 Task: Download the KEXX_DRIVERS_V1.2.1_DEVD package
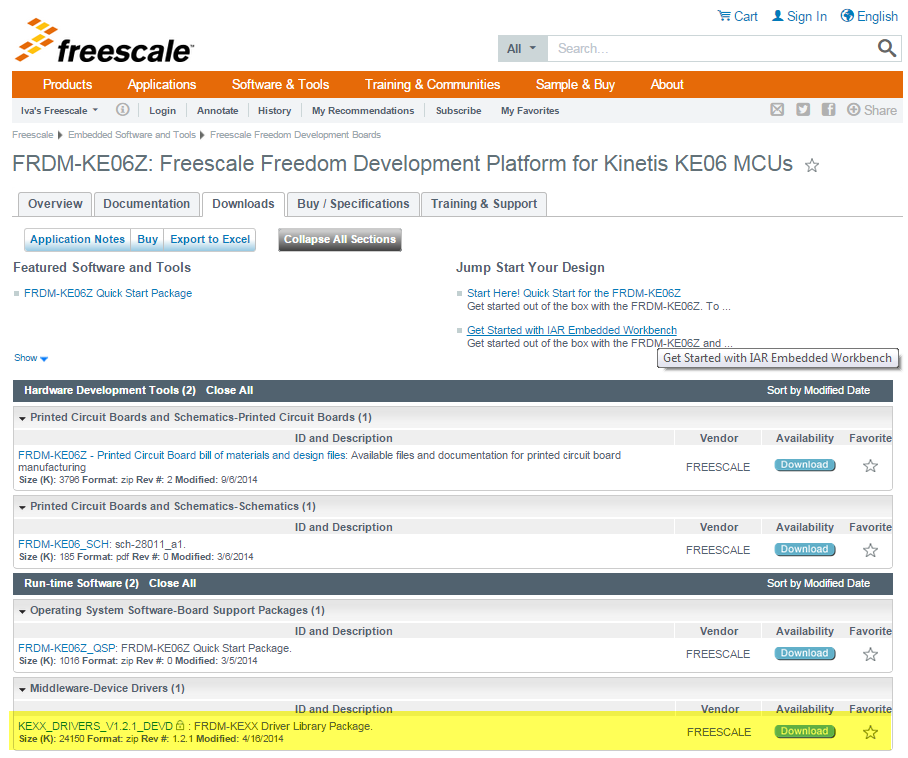pyautogui.click(x=804, y=732)
